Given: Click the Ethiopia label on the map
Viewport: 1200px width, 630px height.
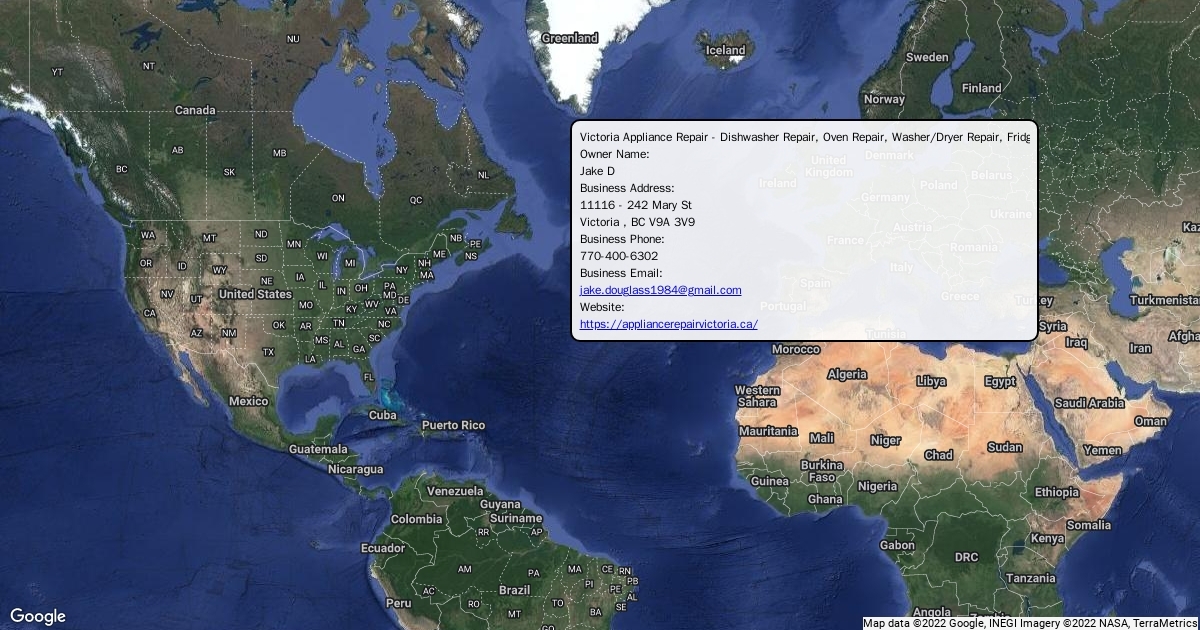Looking at the screenshot, I should click(1057, 492).
